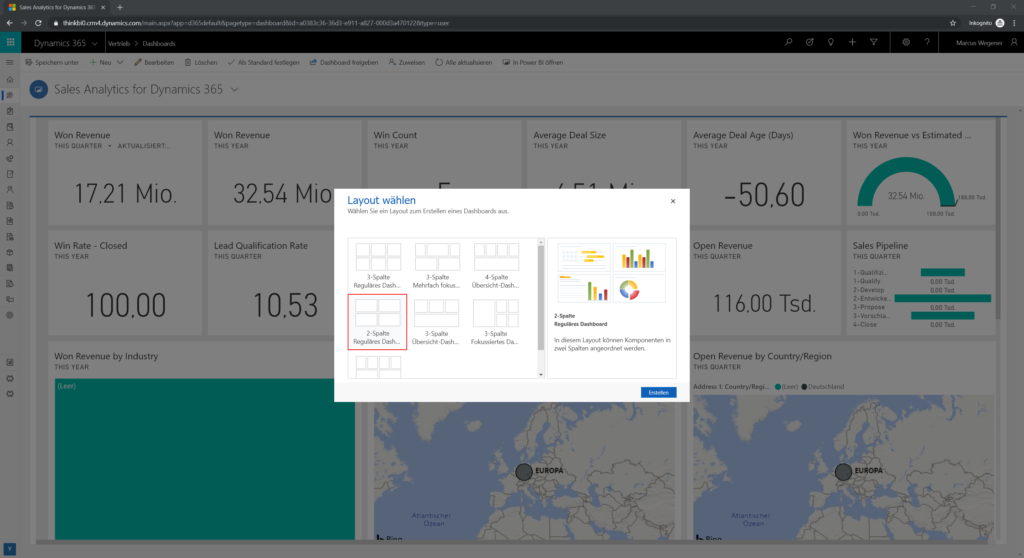Click 'In Power BI öffnen' command
The width and height of the screenshot is (1024, 558).
(533, 62)
